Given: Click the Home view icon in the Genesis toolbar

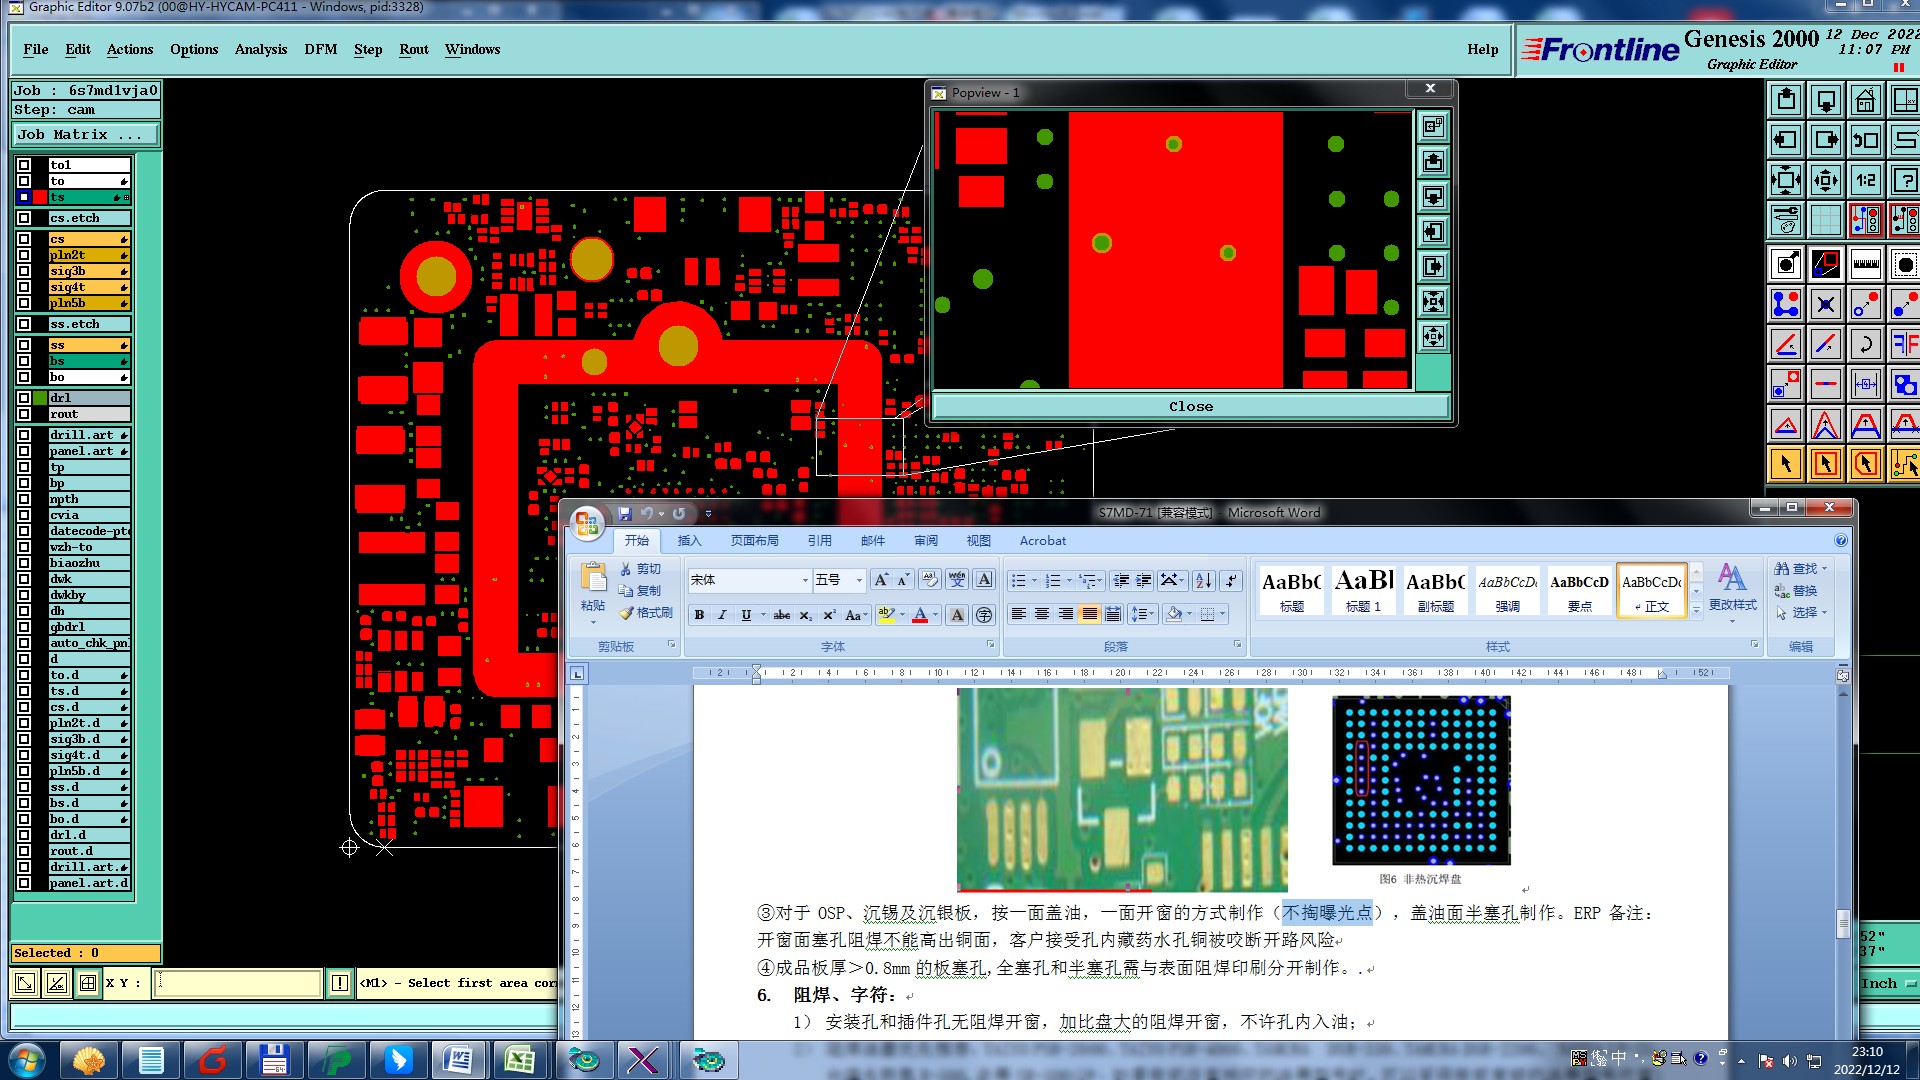Looking at the screenshot, I should (x=1865, y=100).
